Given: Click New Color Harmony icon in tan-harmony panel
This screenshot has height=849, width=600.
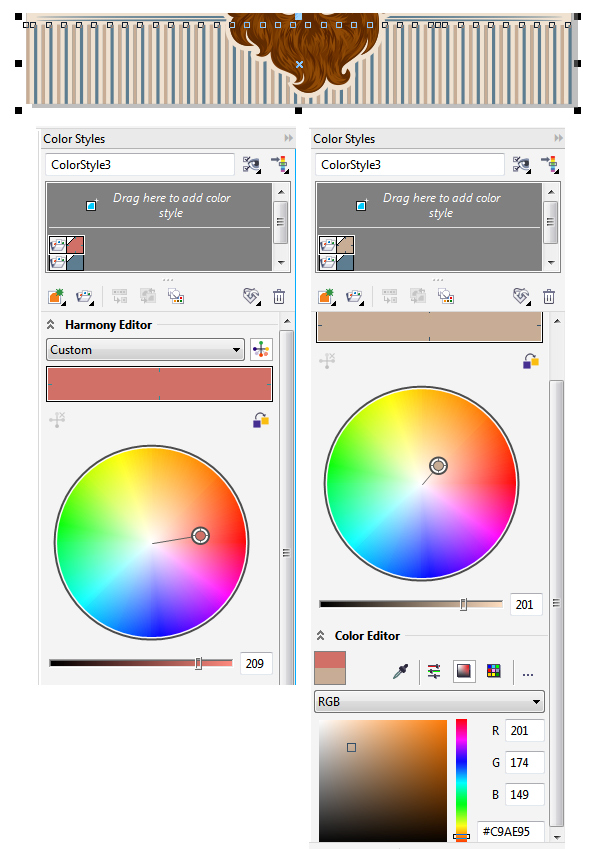Looking at the screenshot, I should click(x=355, y=297).
